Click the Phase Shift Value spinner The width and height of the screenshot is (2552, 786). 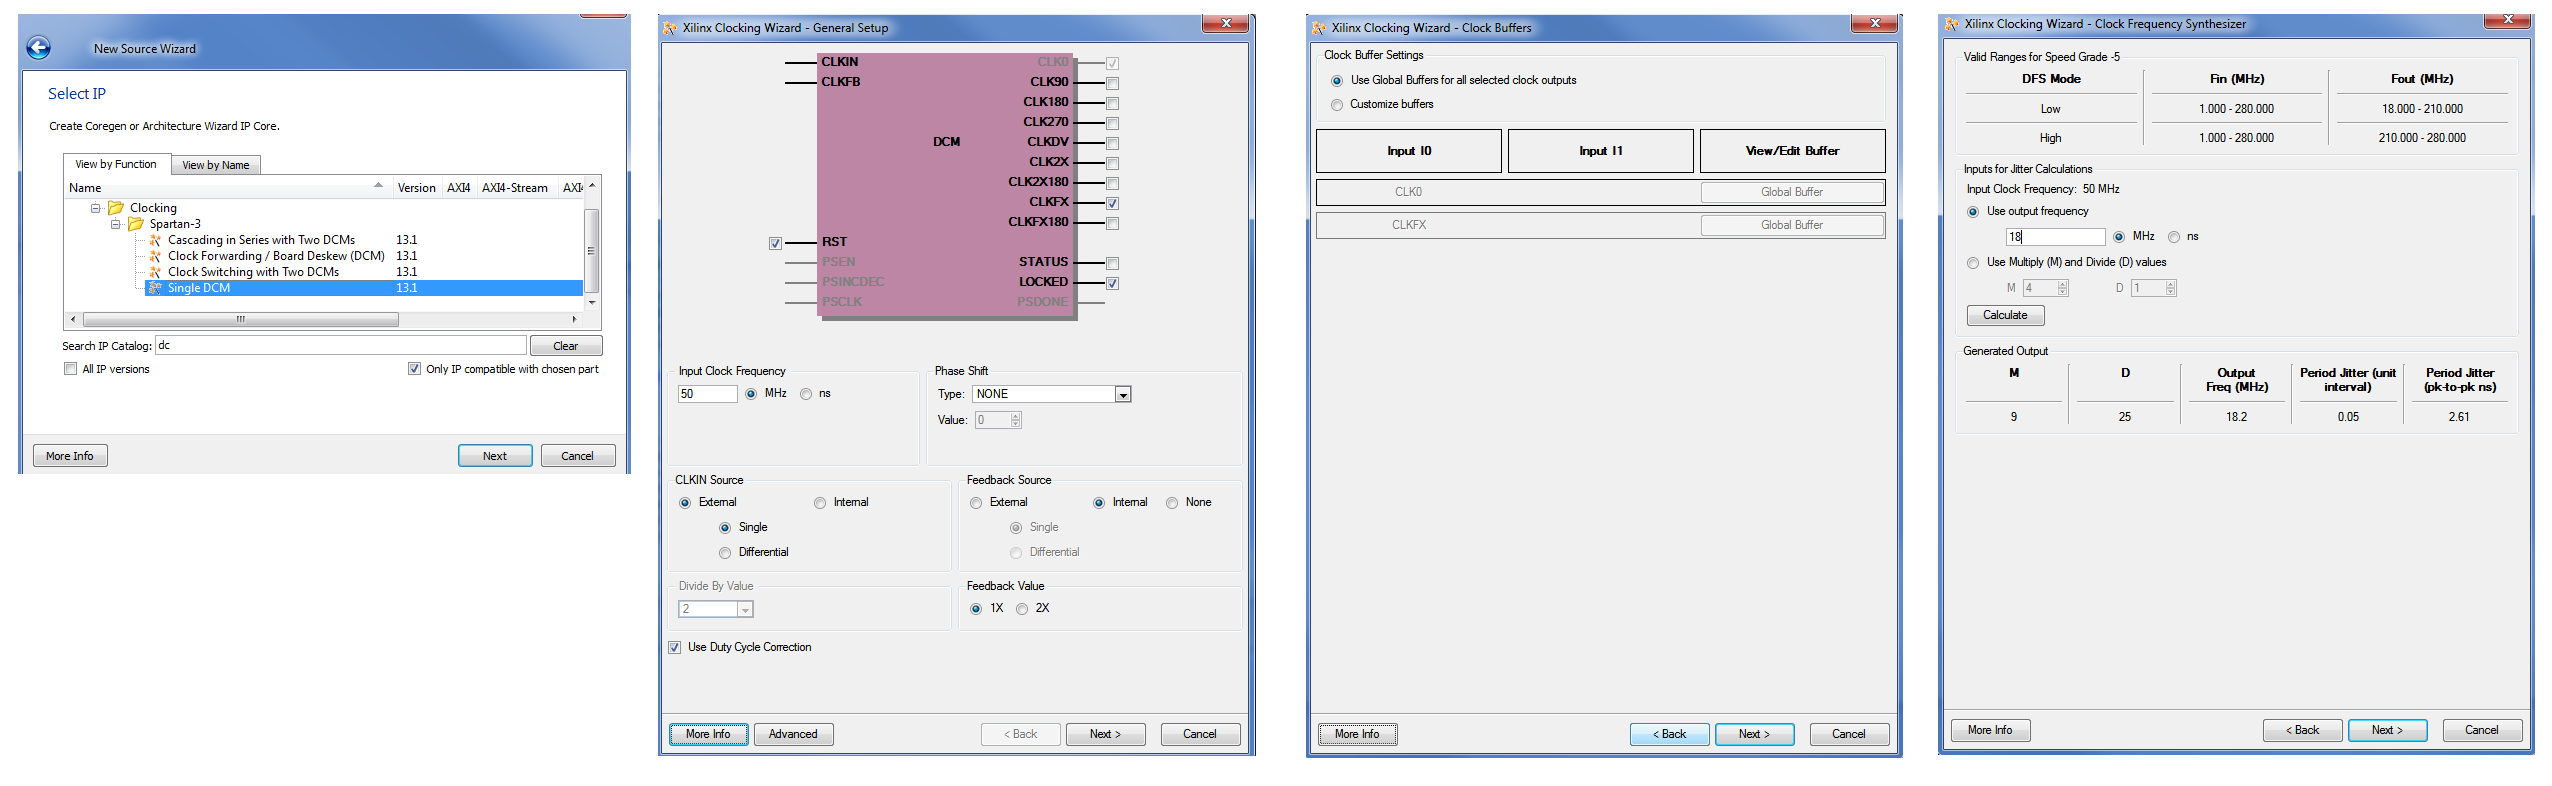[1016, 420]
